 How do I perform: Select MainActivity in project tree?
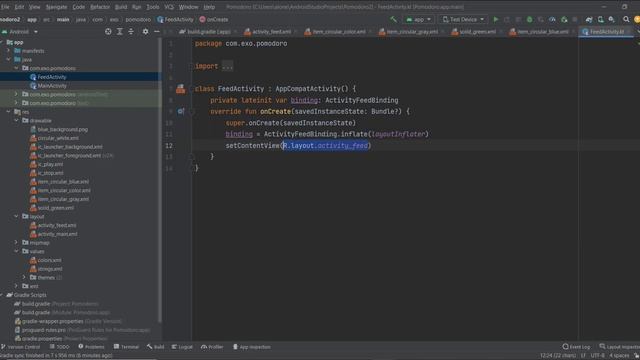point(52,86)
